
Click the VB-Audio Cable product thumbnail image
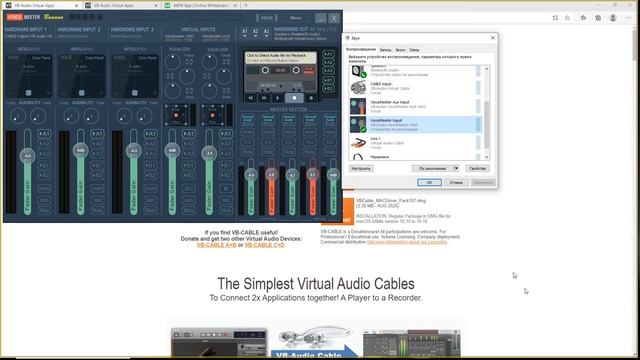[315, 342]
